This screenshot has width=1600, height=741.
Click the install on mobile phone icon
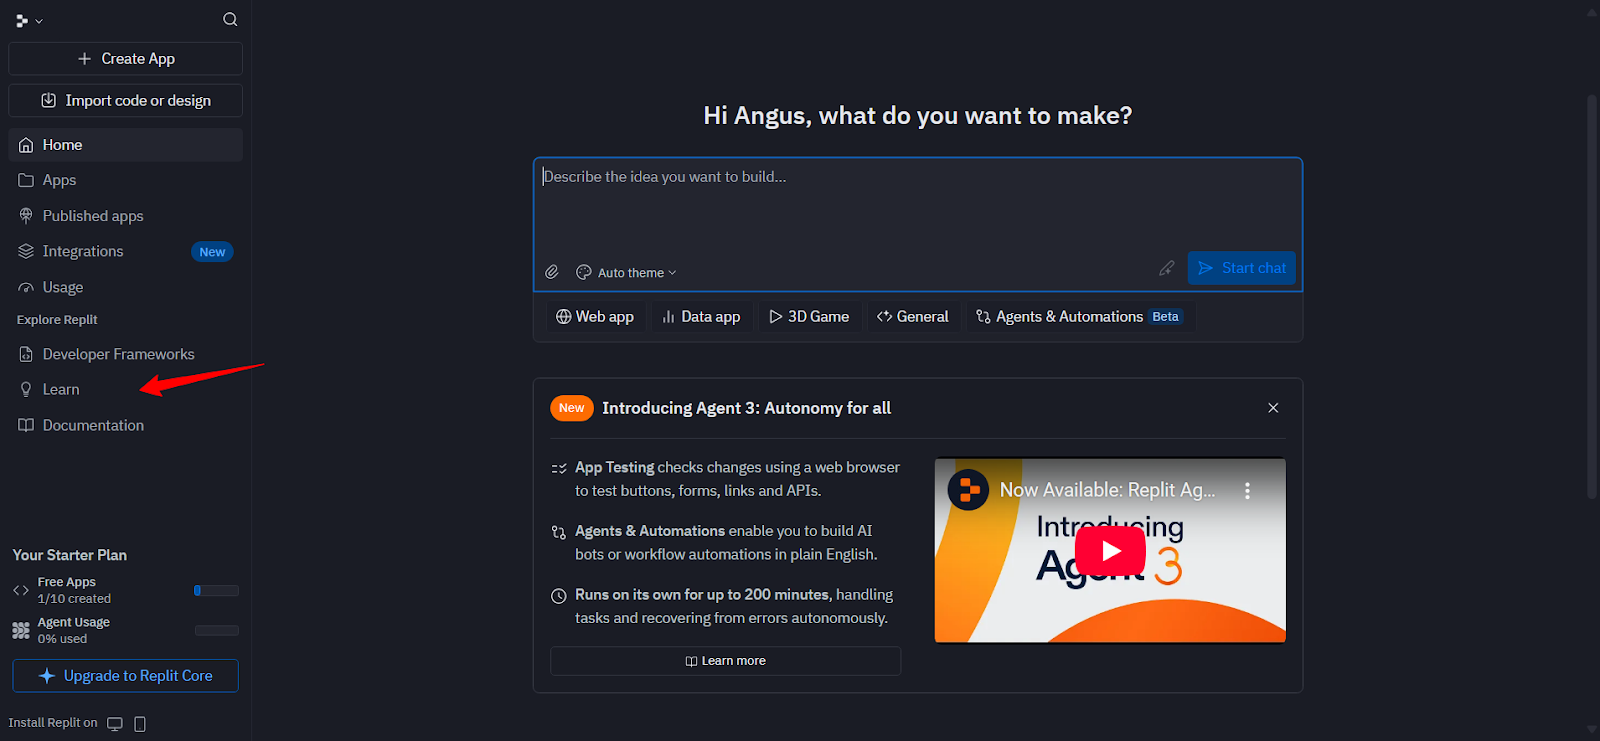pos(140,724)
